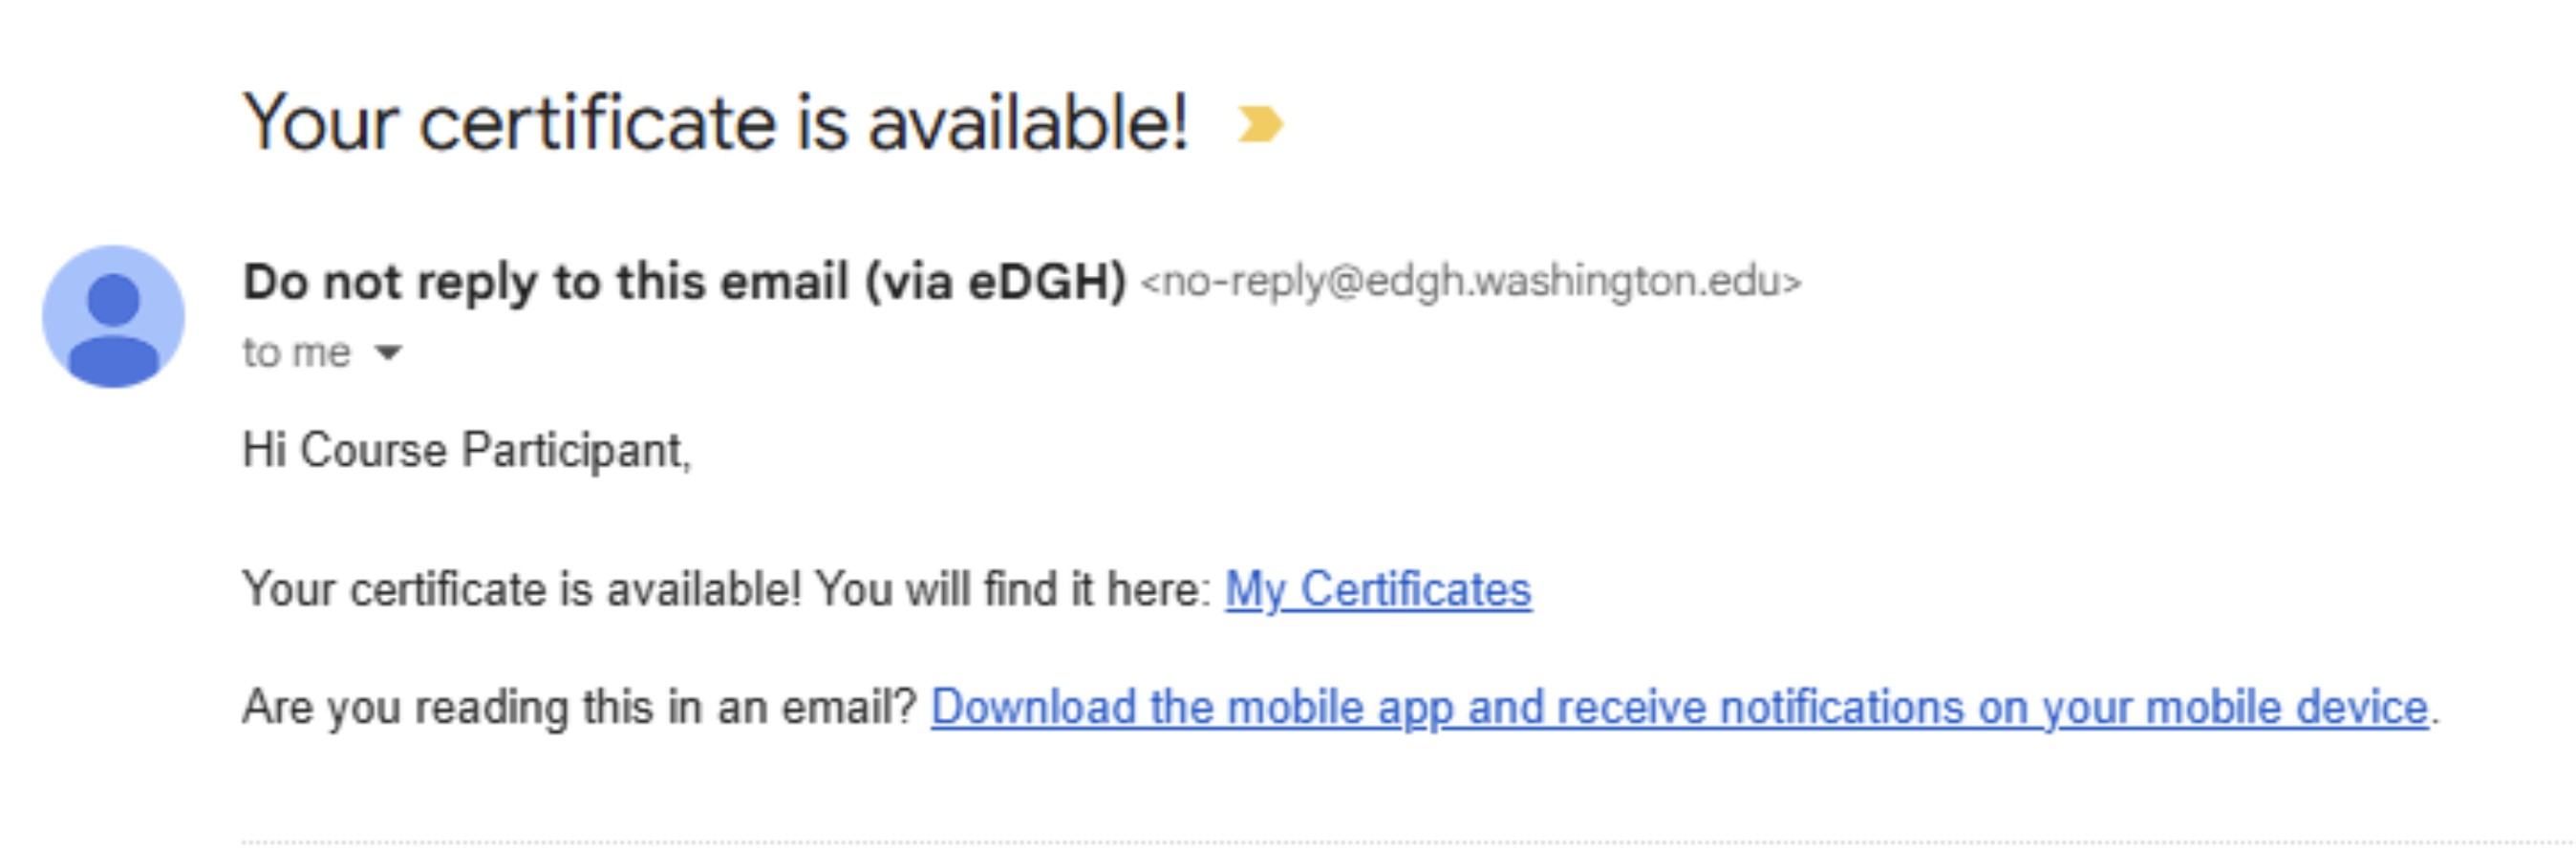Click body sentence "Your certificate is available!"
2576x850 pixels.
[x=522, y=589]
